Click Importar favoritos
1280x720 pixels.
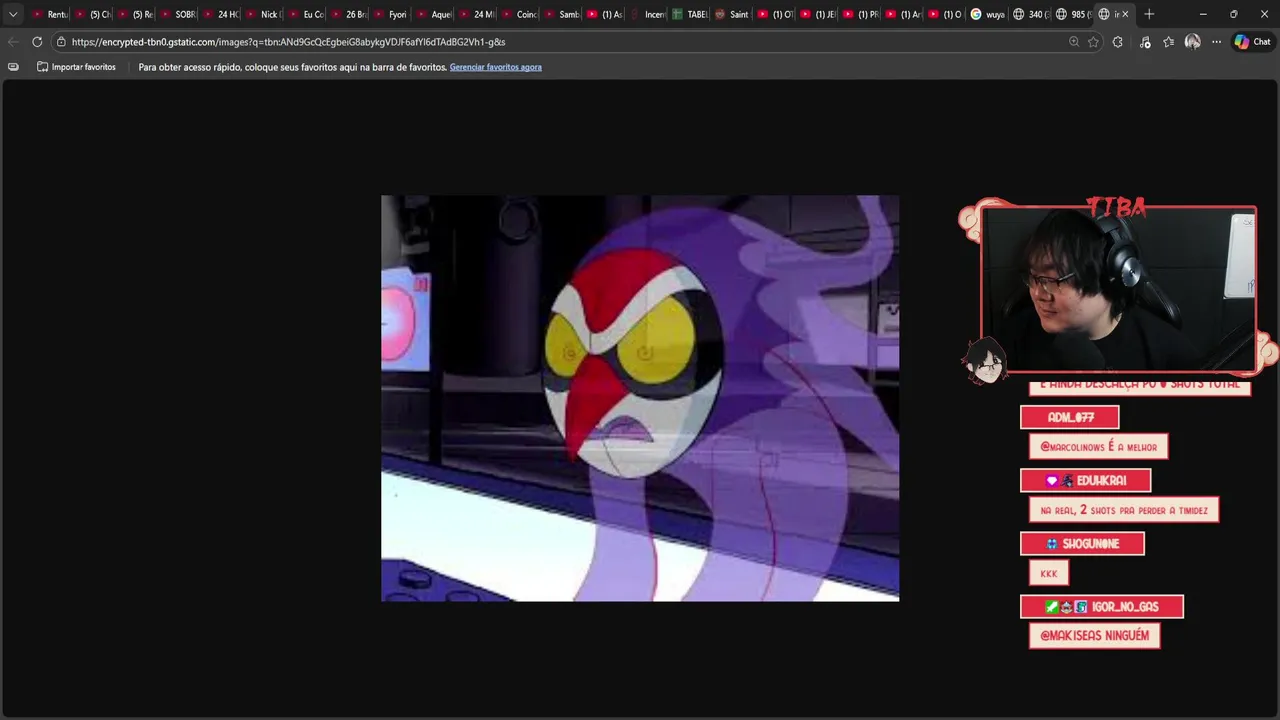coord(76,67)
